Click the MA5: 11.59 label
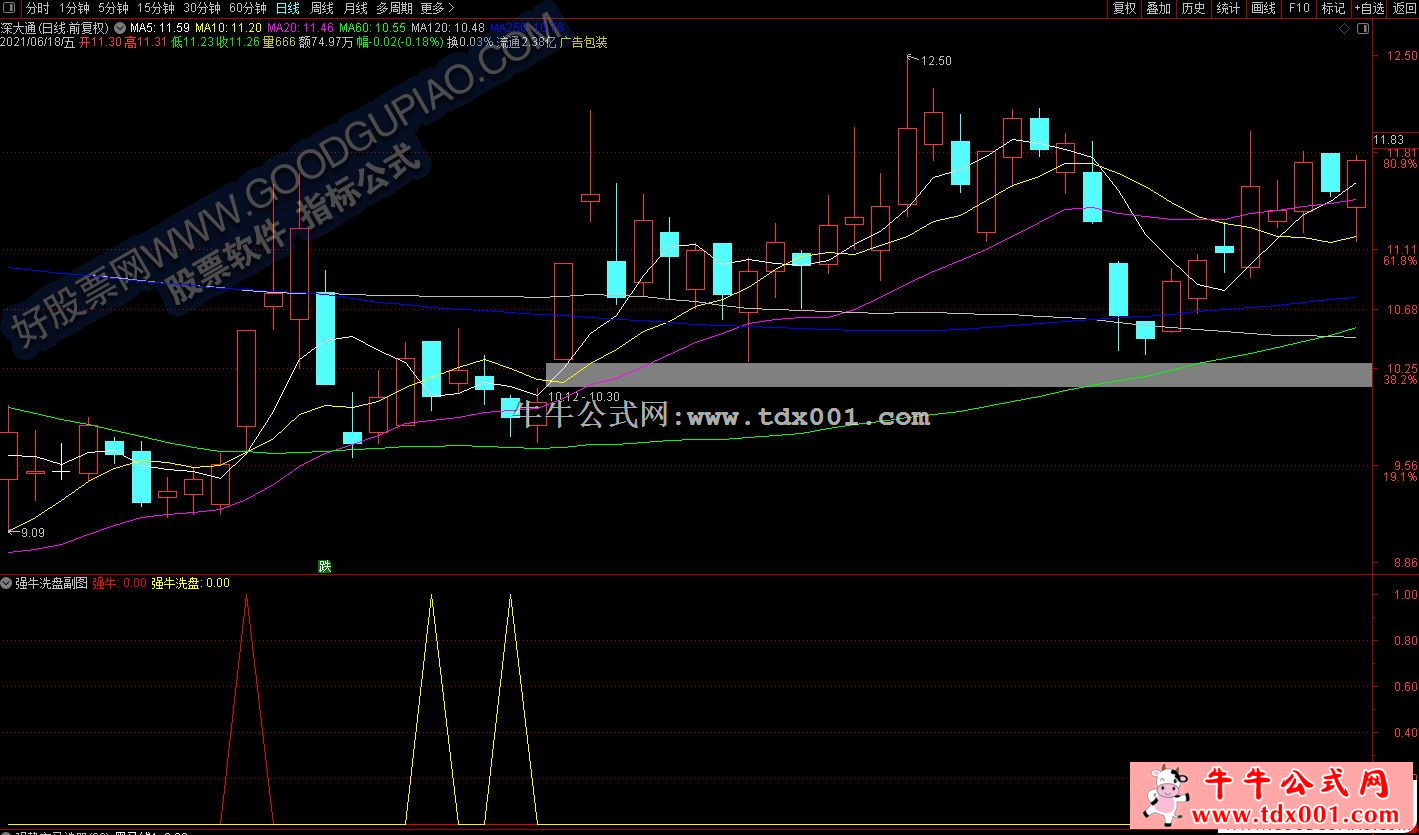Viewport: 1419px width, 835px height. 160,28
